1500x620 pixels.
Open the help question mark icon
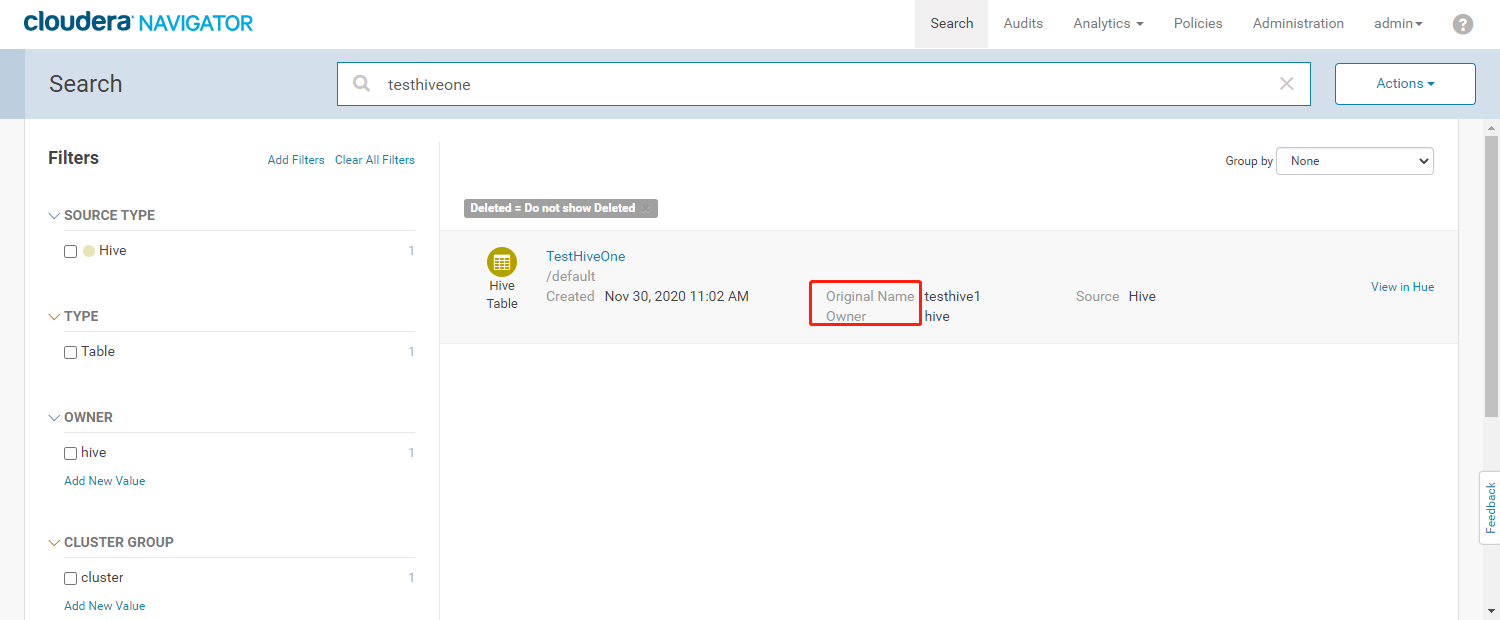(1462, 24)
